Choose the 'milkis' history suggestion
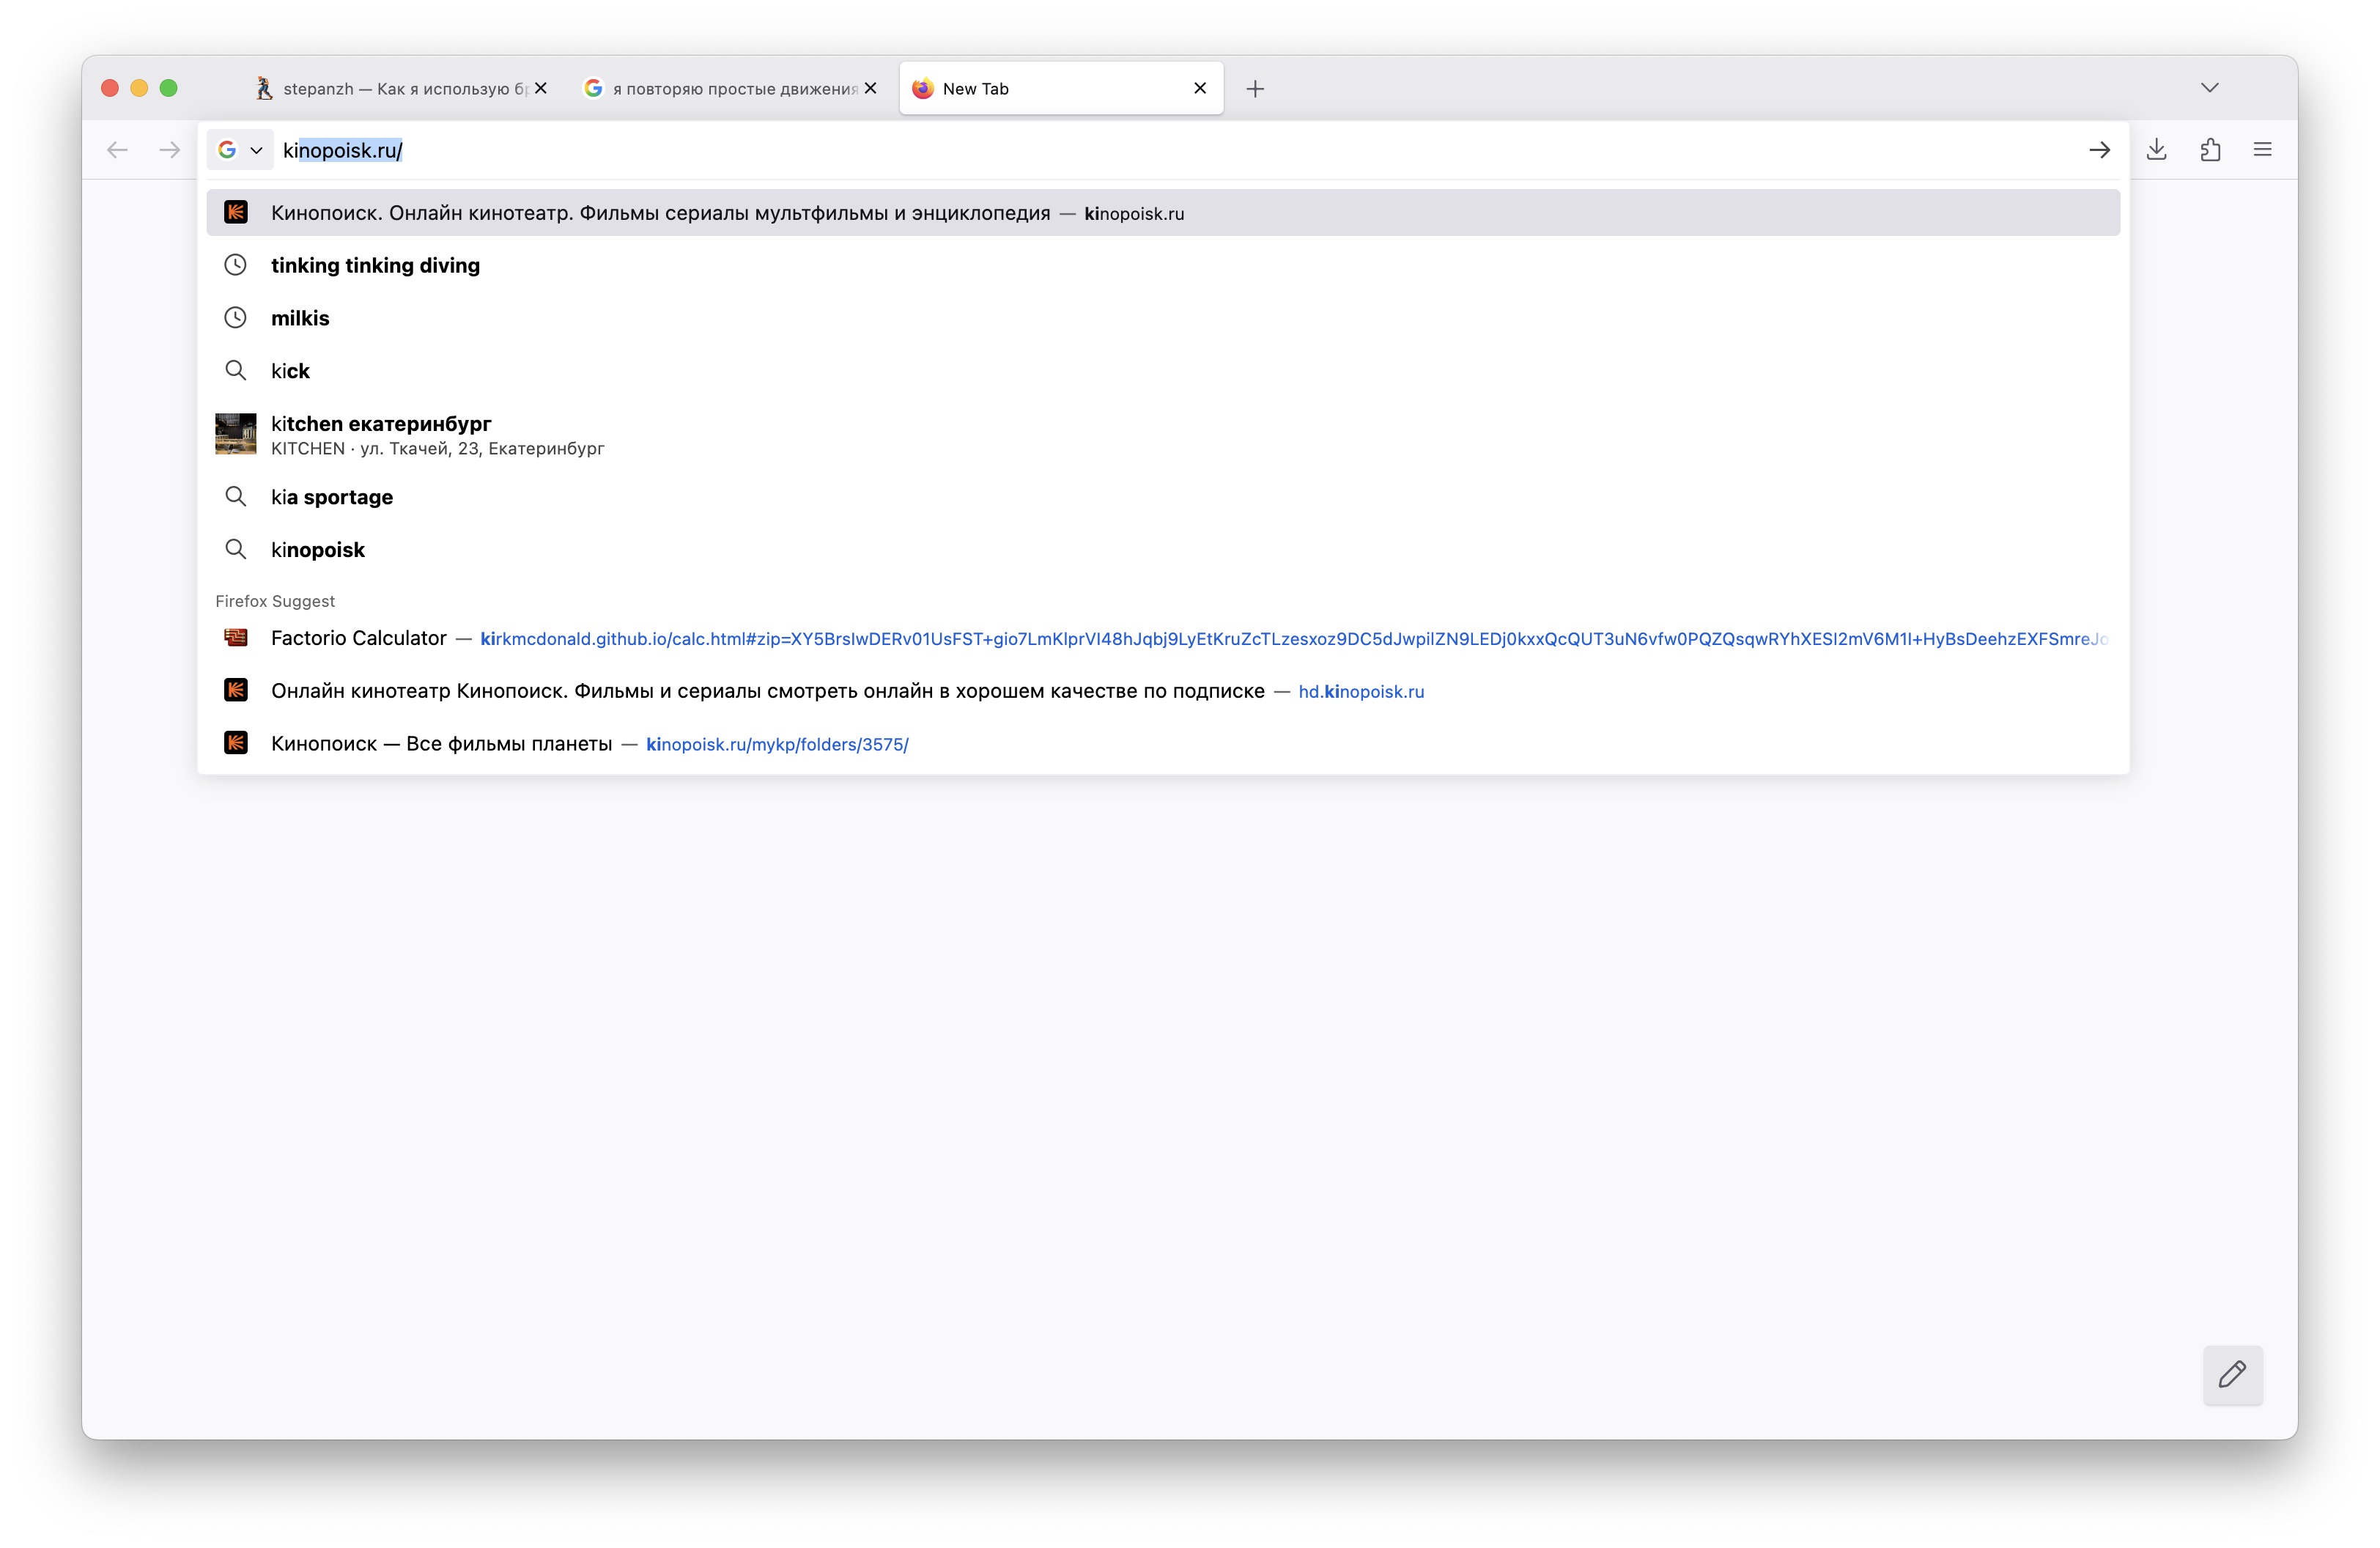The width and height of the screenshot is (2380, 1548). pyautogui.click(x=1163, y=318)
